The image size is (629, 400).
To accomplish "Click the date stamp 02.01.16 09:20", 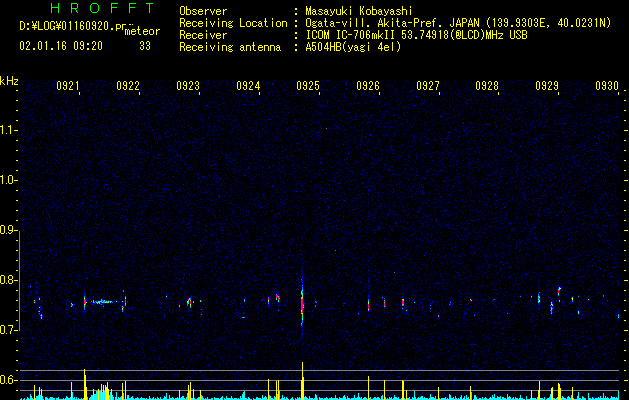I will coord(61,46).
